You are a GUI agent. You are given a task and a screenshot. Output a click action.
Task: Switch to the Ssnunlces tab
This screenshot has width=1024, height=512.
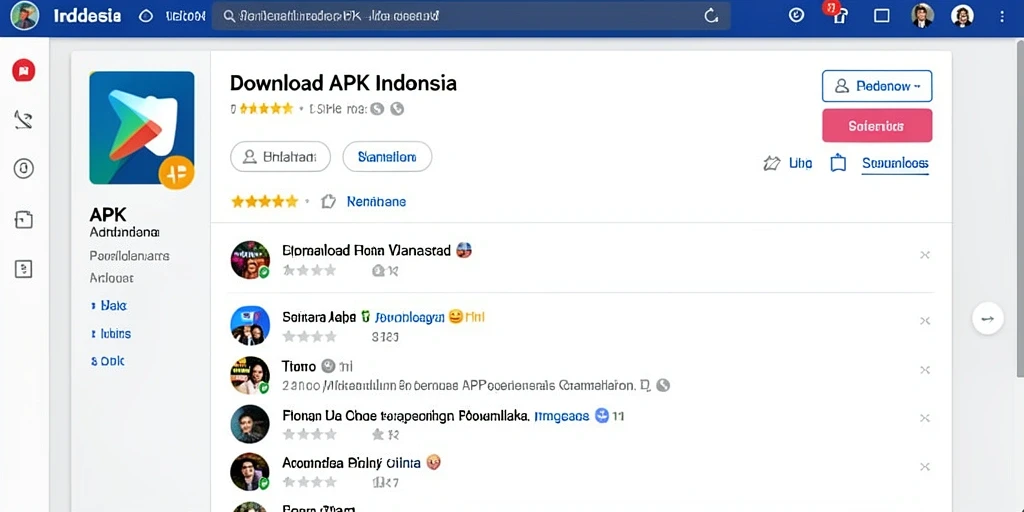point(895,164)
